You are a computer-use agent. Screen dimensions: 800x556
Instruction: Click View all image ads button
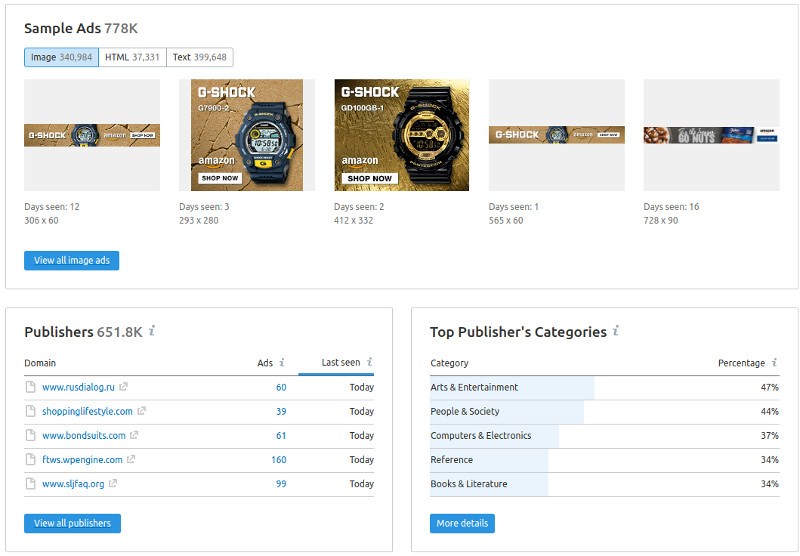pos(71,260)
